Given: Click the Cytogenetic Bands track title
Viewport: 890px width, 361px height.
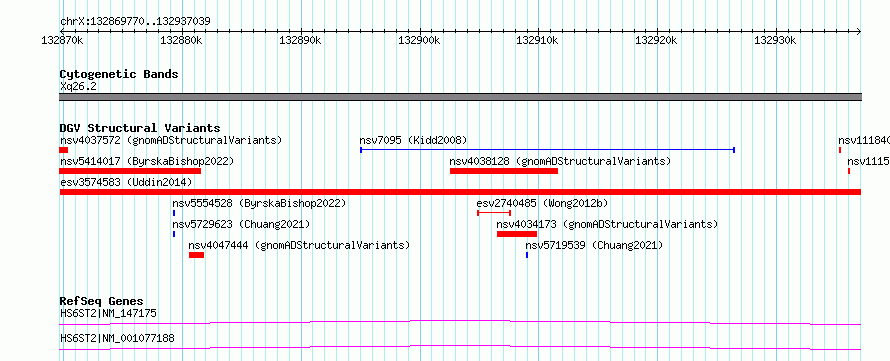Looking at the screenshot, I should 119,74.
